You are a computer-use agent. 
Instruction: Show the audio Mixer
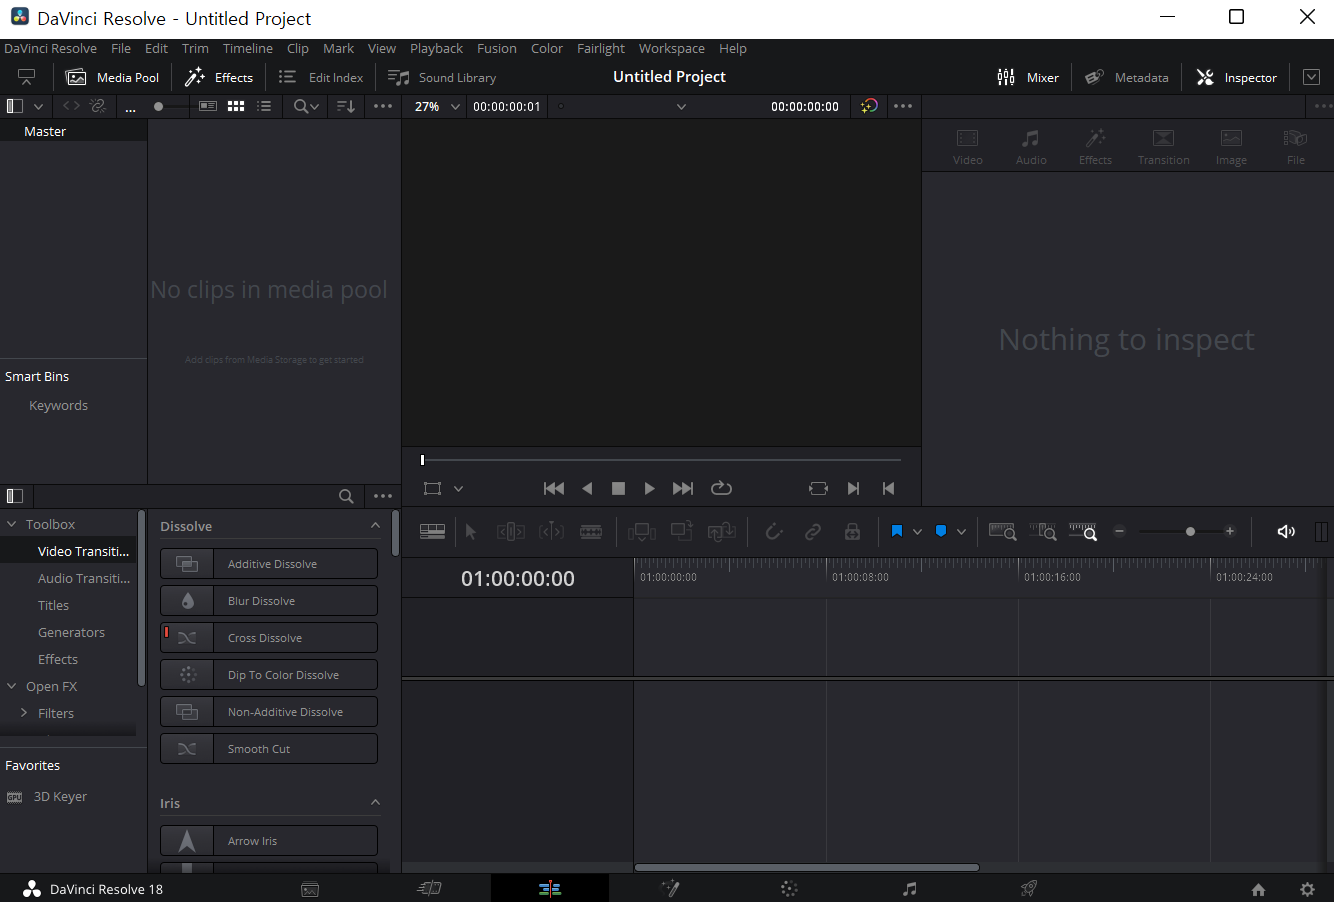click(x=1028, y=77)
